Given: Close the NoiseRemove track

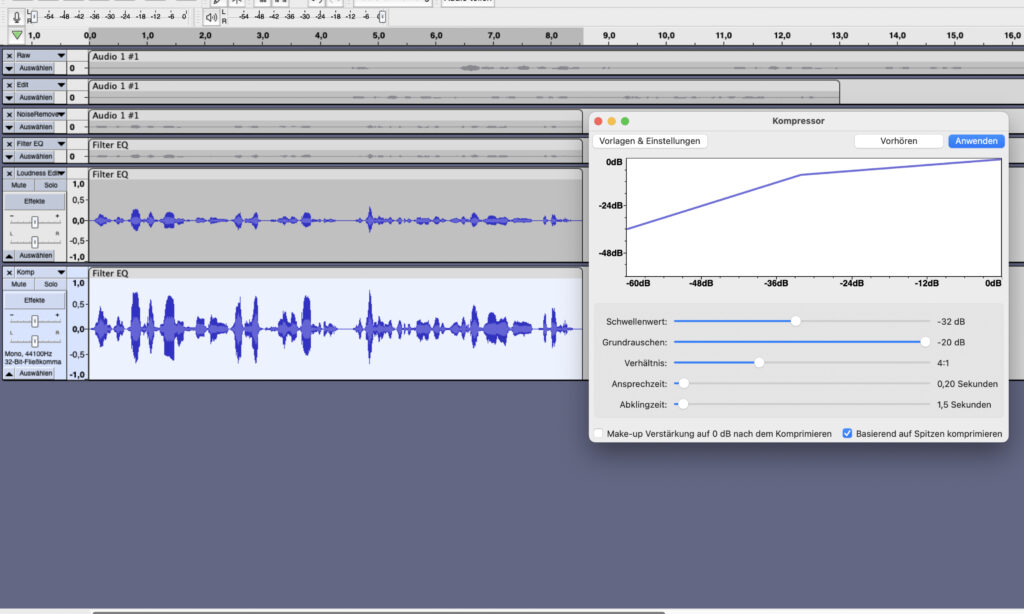Looking at the screenshot, I should coord(9,115).
